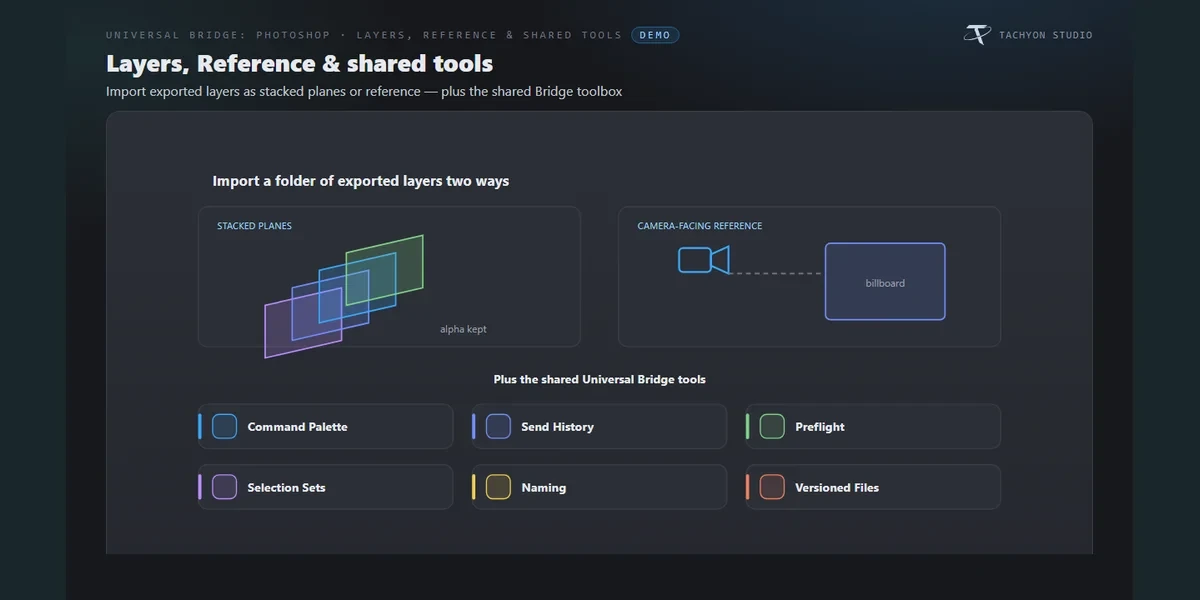Click the billboard rectangle
This screenshot has width=1200, height=600.
885,282
